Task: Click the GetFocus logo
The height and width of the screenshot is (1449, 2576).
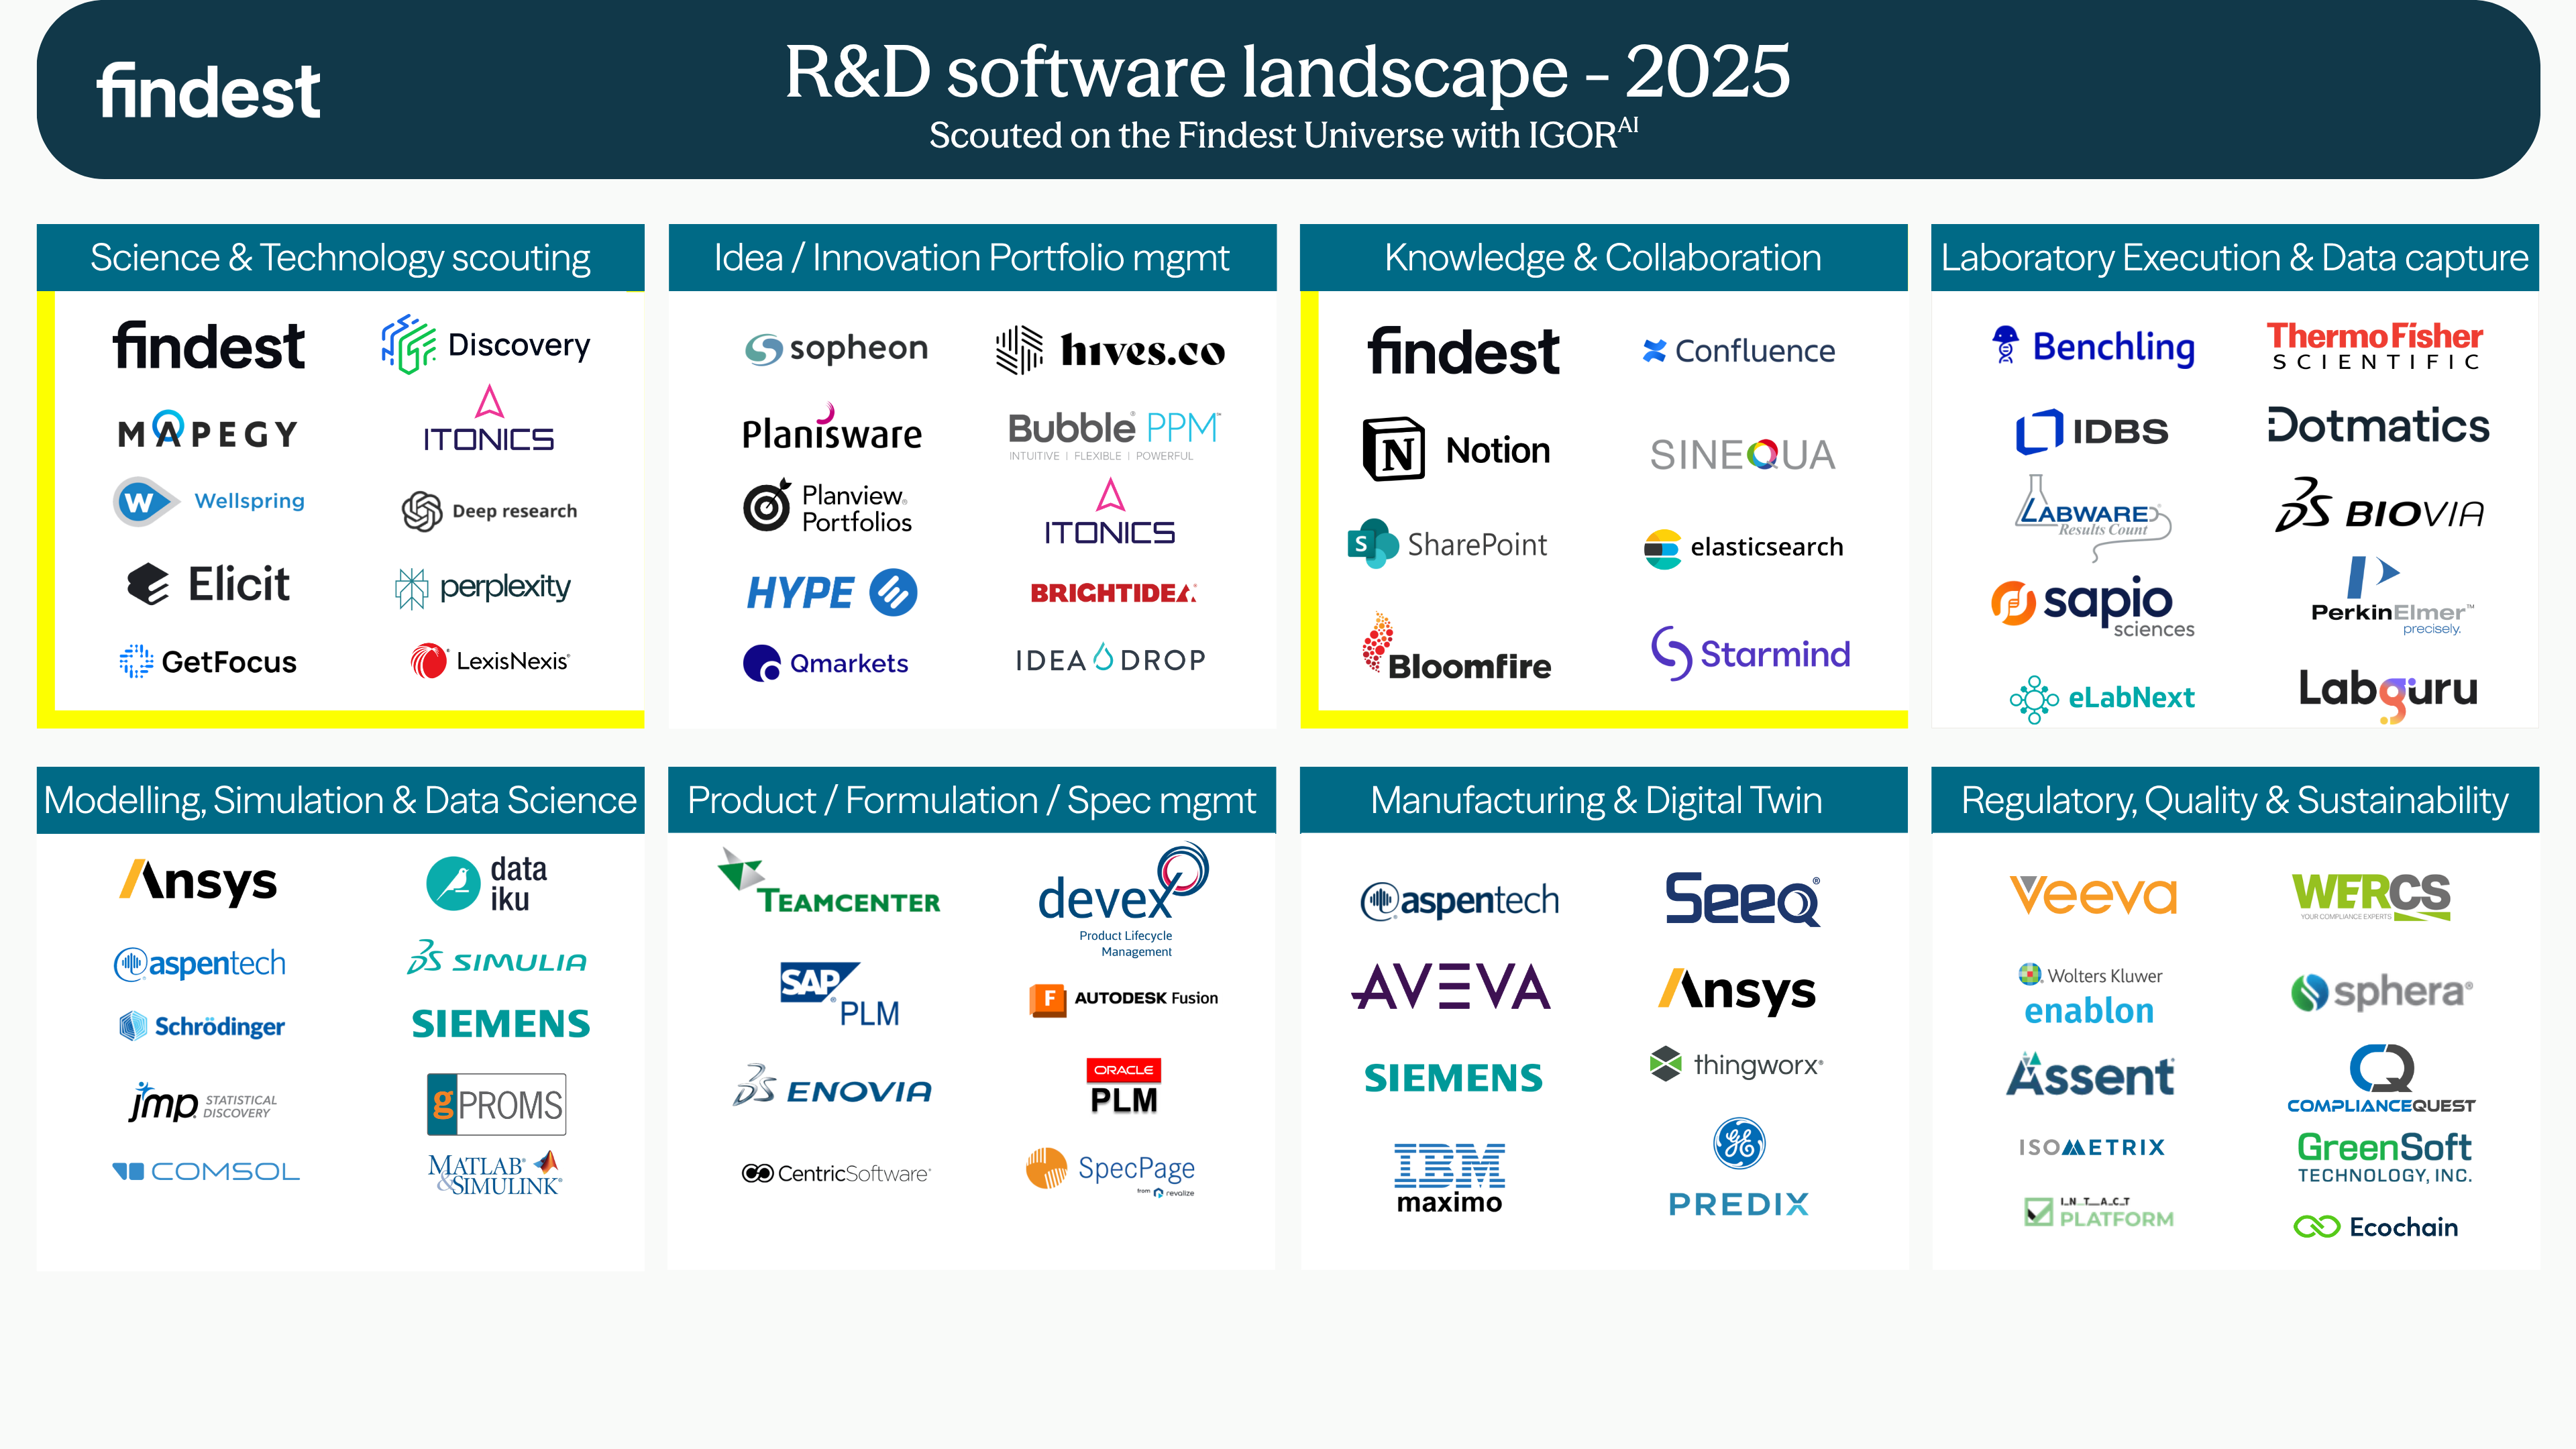Action: (x=208, y=662)
